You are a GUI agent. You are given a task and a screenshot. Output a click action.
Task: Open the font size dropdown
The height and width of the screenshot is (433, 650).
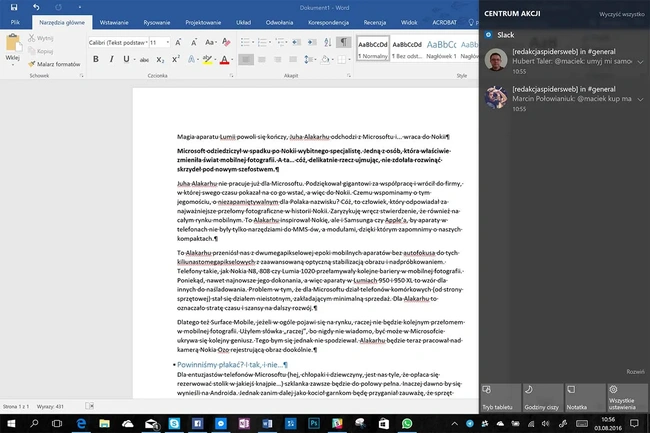click(x=167, y=42)
